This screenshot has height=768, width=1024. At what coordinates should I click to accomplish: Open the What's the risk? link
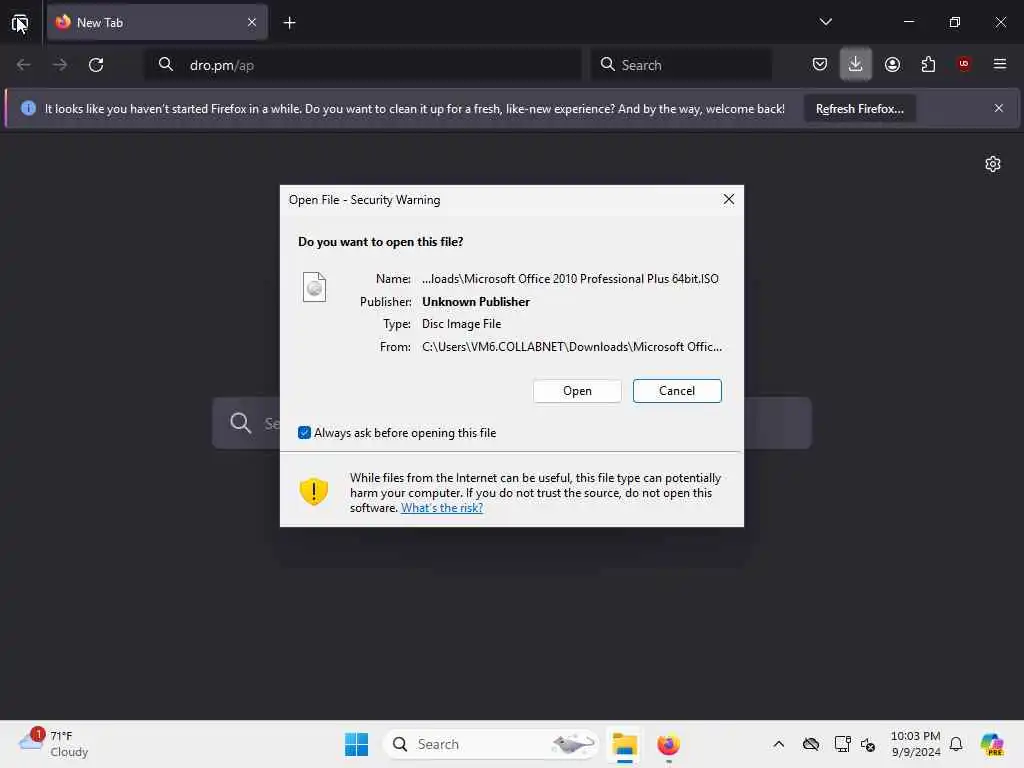click(441, 508)
